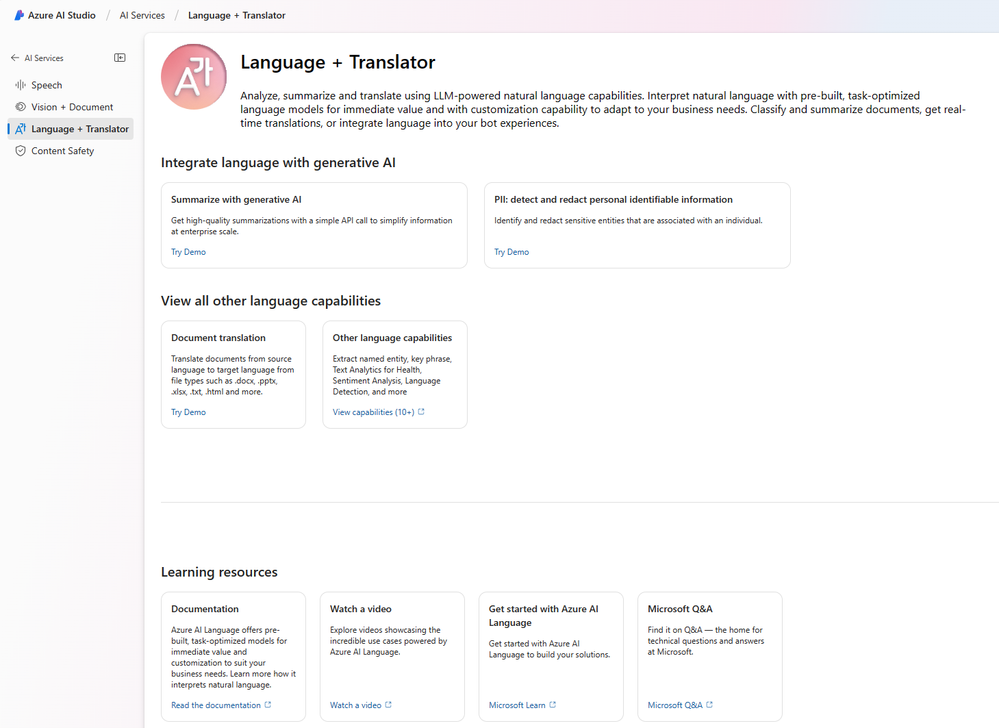Try Demo for Summarize with generative AI

click(189, 252)
